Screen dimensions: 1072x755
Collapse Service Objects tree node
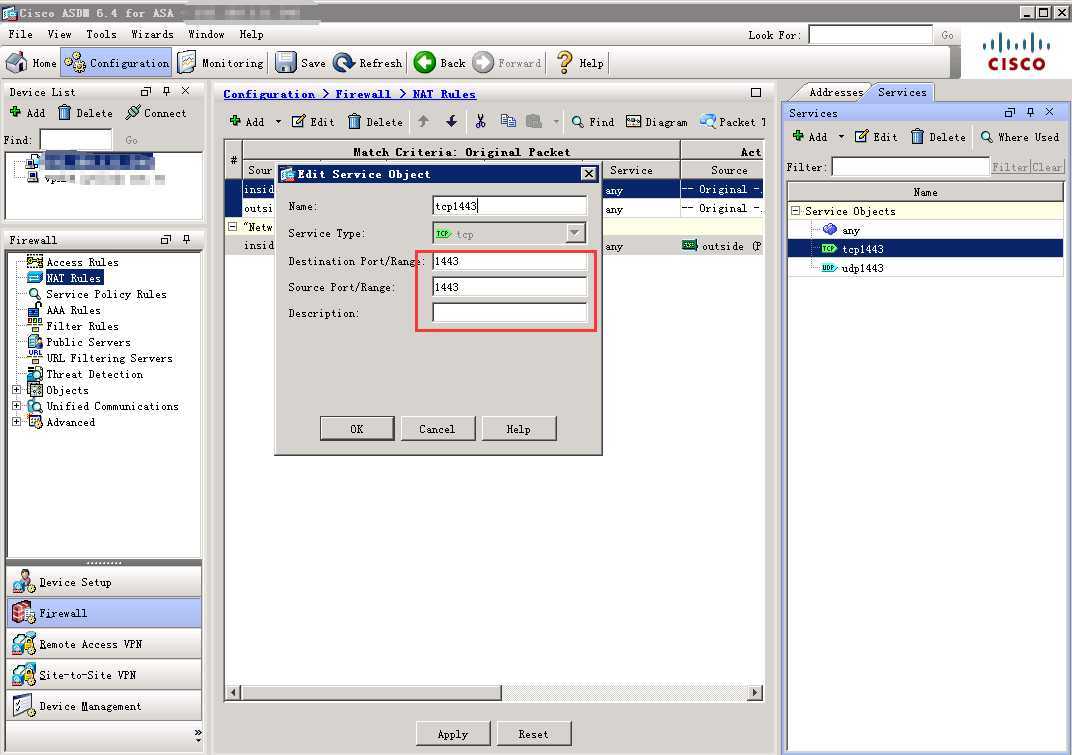(796, 211)
